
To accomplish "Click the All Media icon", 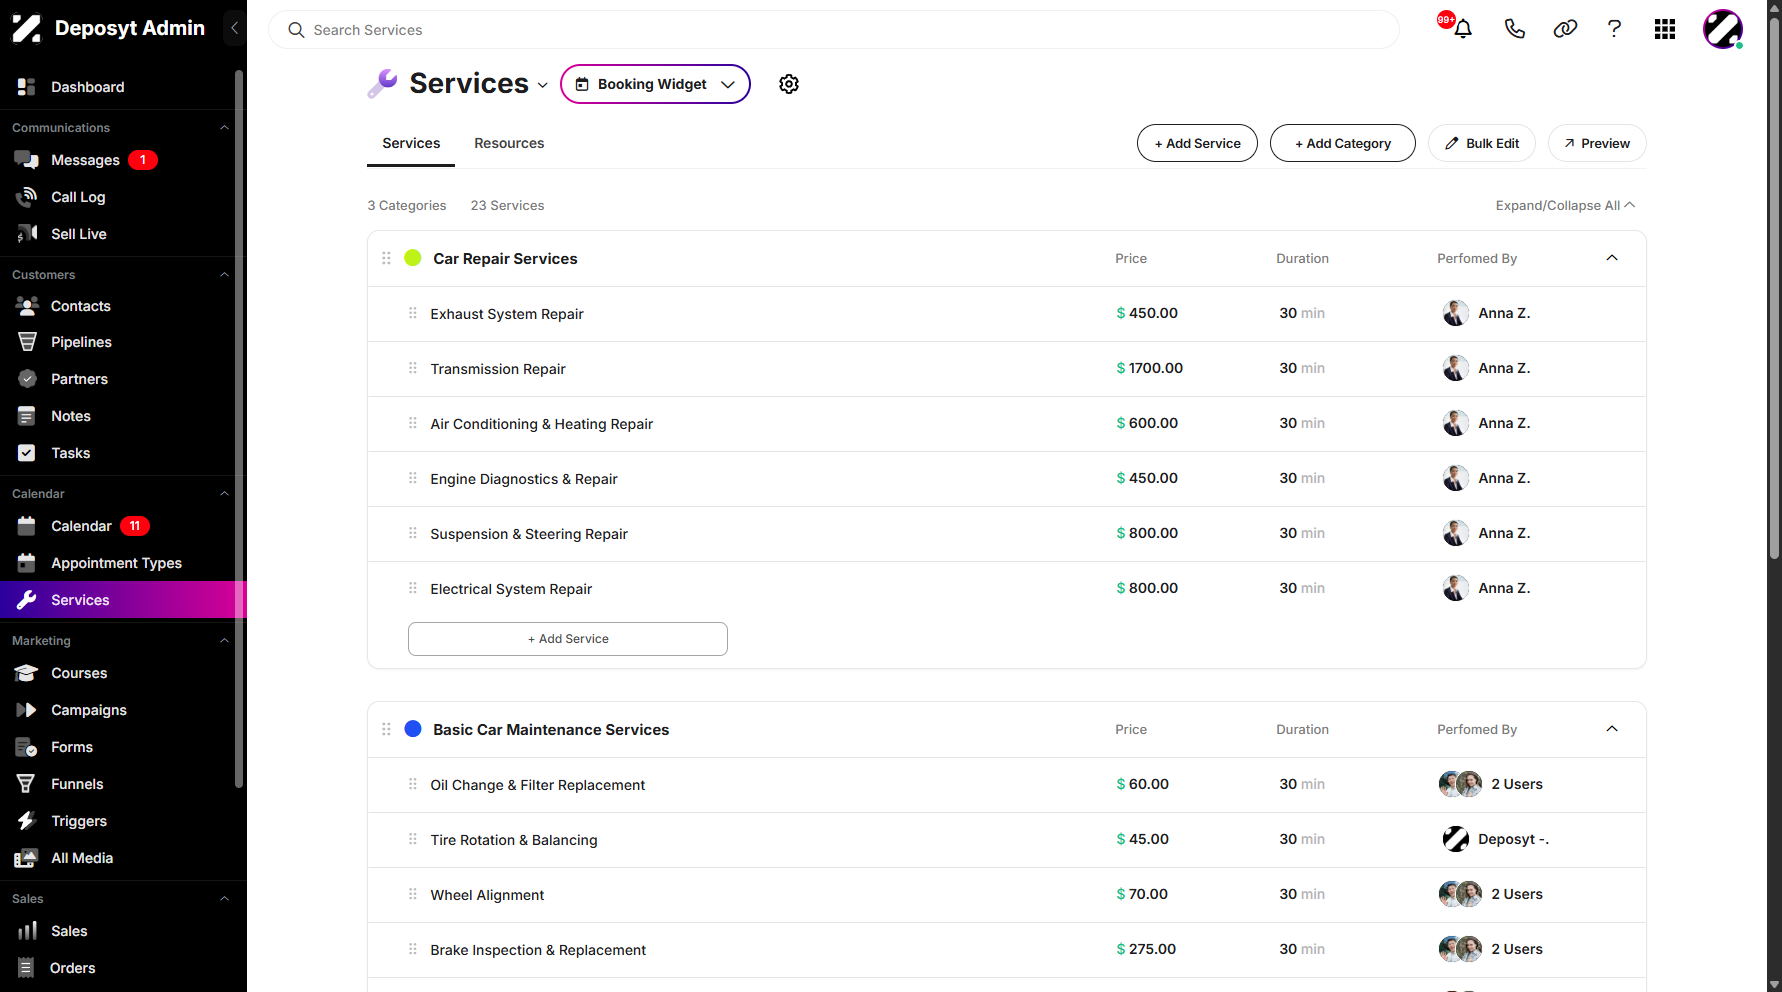I will (27, 858).
